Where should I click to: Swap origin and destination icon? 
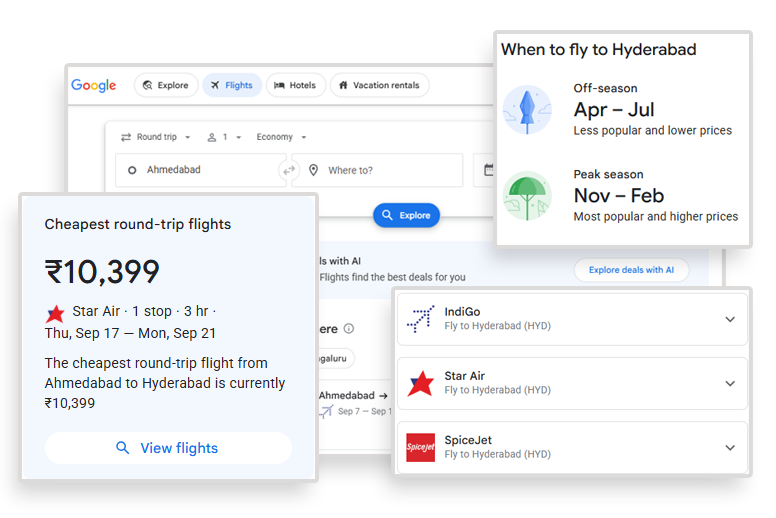289,170
